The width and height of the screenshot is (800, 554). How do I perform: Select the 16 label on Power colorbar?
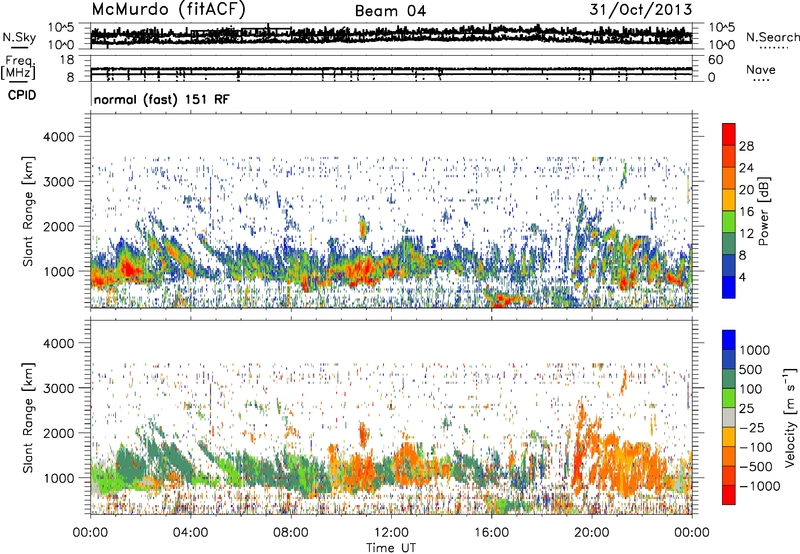point(746,212)
